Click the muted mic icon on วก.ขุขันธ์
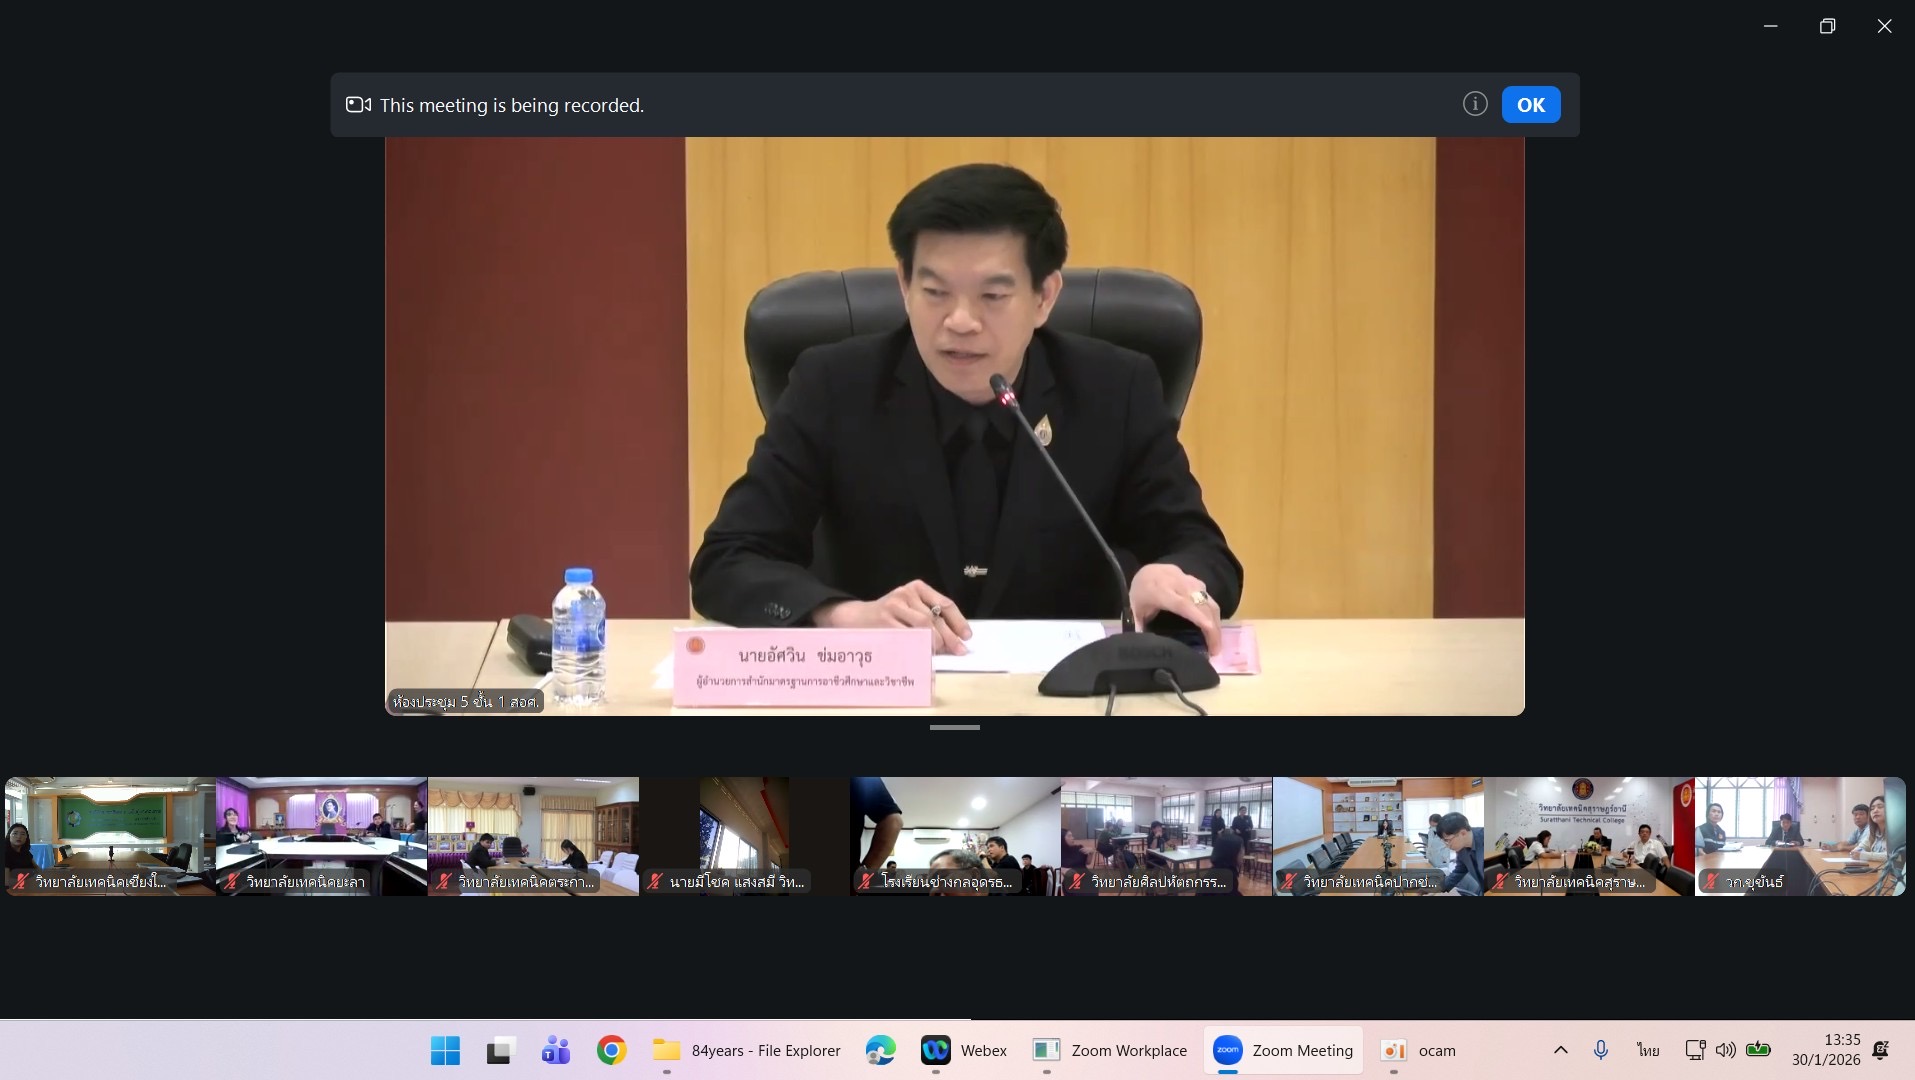 click(x=1711, y=882)
